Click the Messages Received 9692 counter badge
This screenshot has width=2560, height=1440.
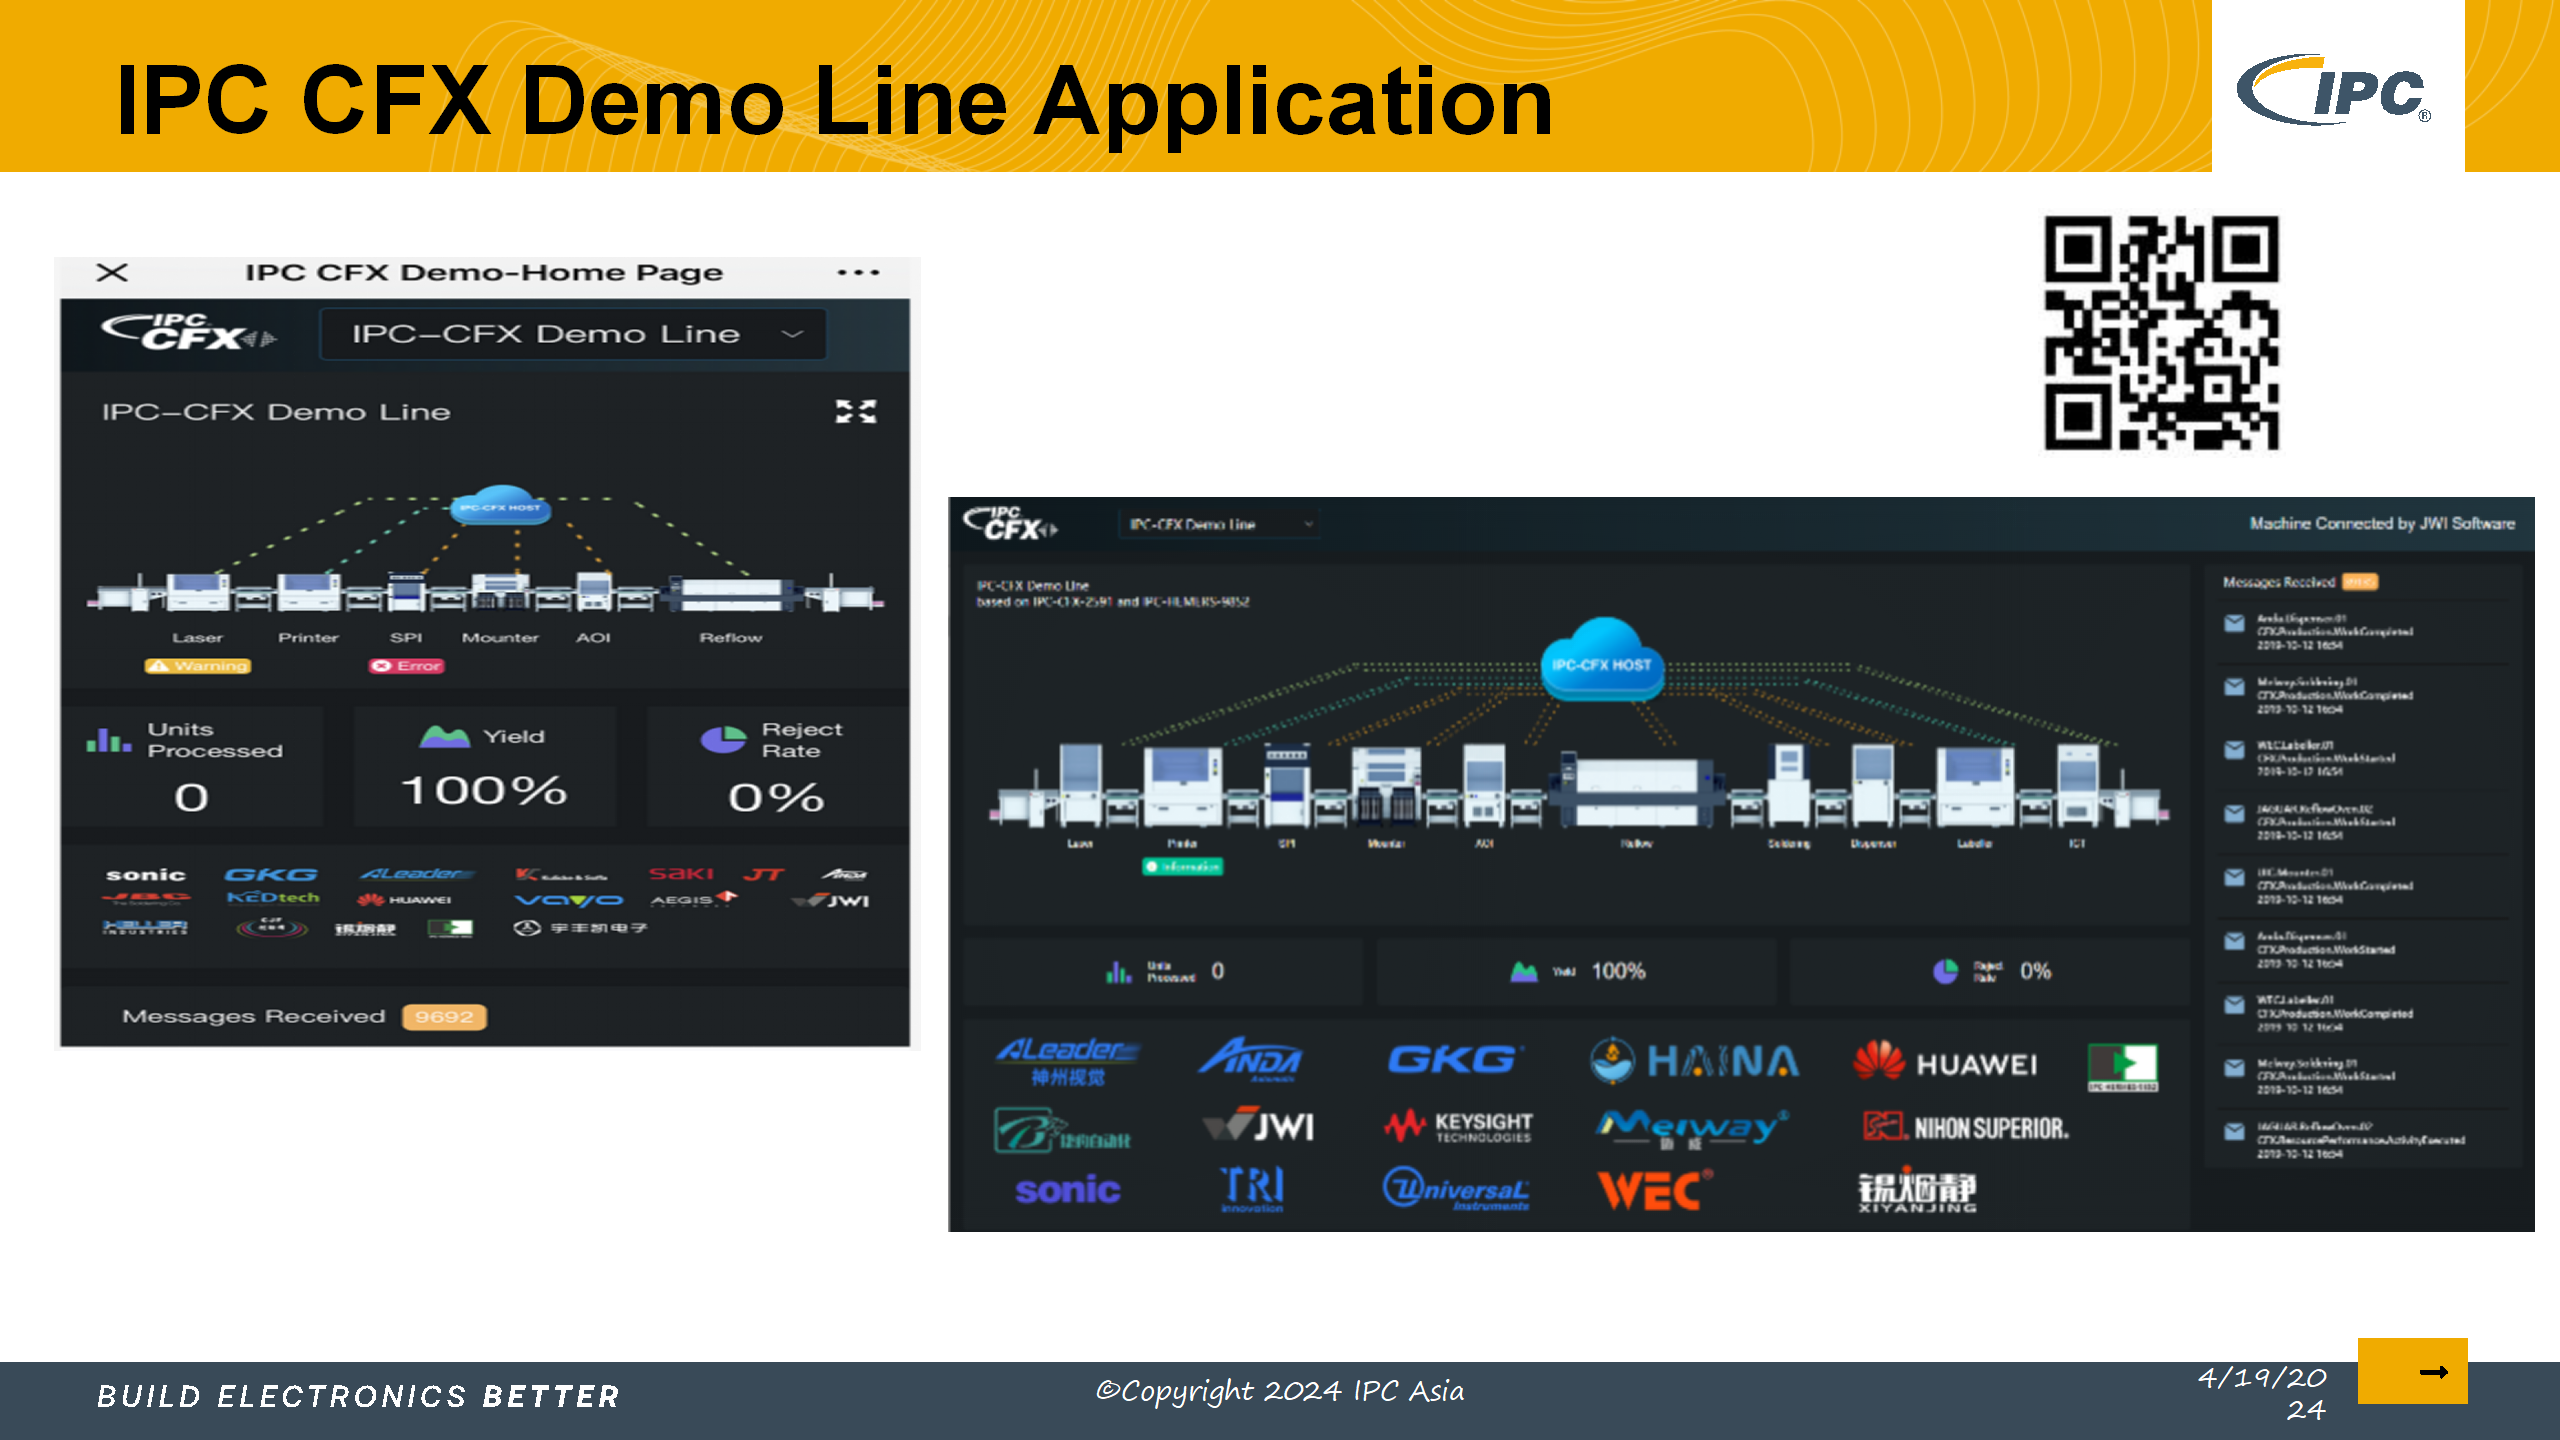click(444, 1017)
